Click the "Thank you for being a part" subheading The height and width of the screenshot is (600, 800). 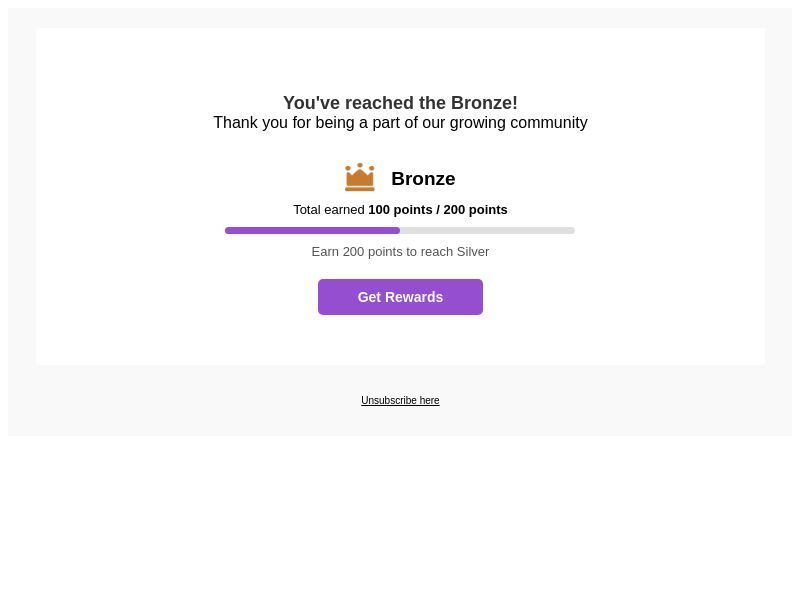click(400, 123)
